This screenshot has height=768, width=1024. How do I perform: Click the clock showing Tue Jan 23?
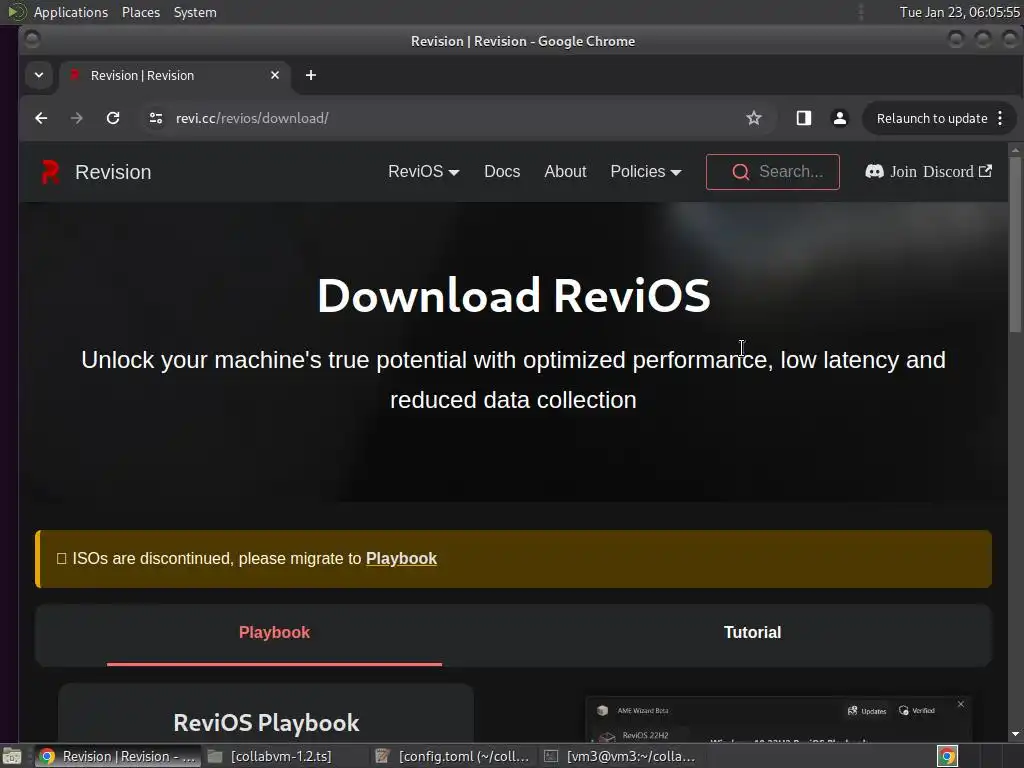point(959,12)
